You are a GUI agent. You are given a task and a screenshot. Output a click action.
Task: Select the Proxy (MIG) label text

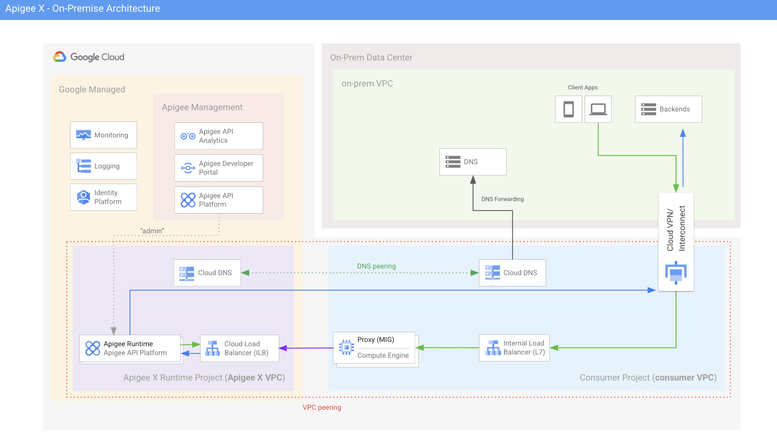click(376, 340)
